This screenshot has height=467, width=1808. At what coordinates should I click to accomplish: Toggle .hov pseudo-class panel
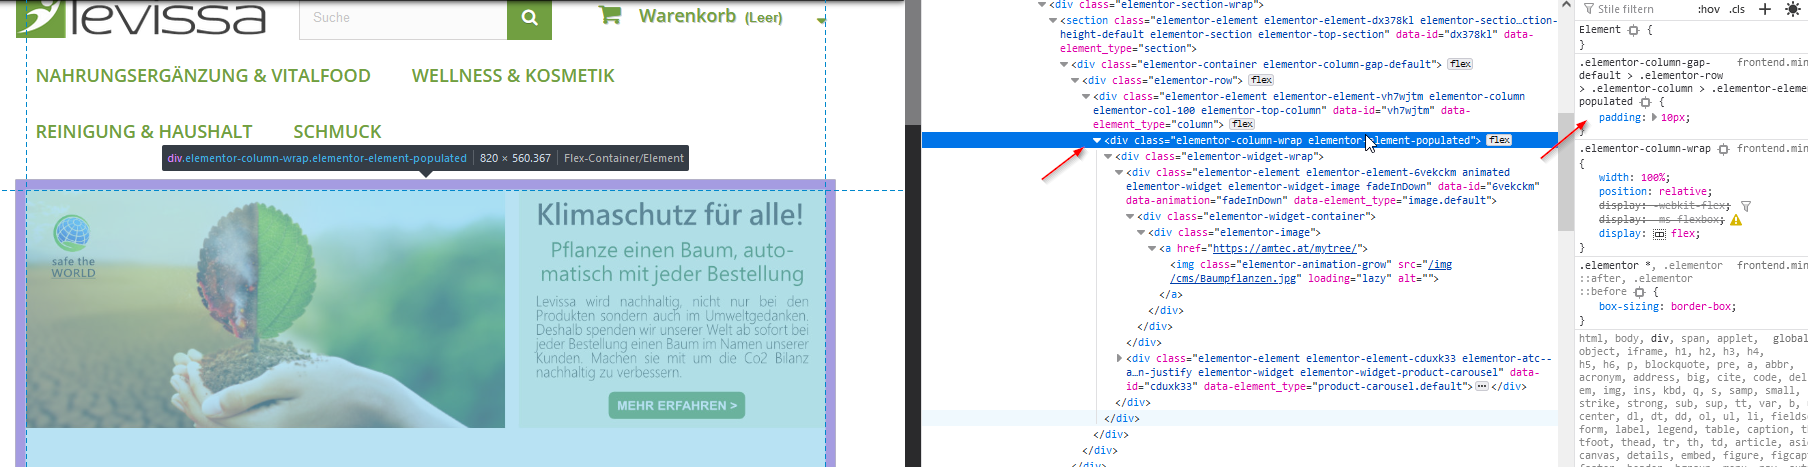[1709, 9]
